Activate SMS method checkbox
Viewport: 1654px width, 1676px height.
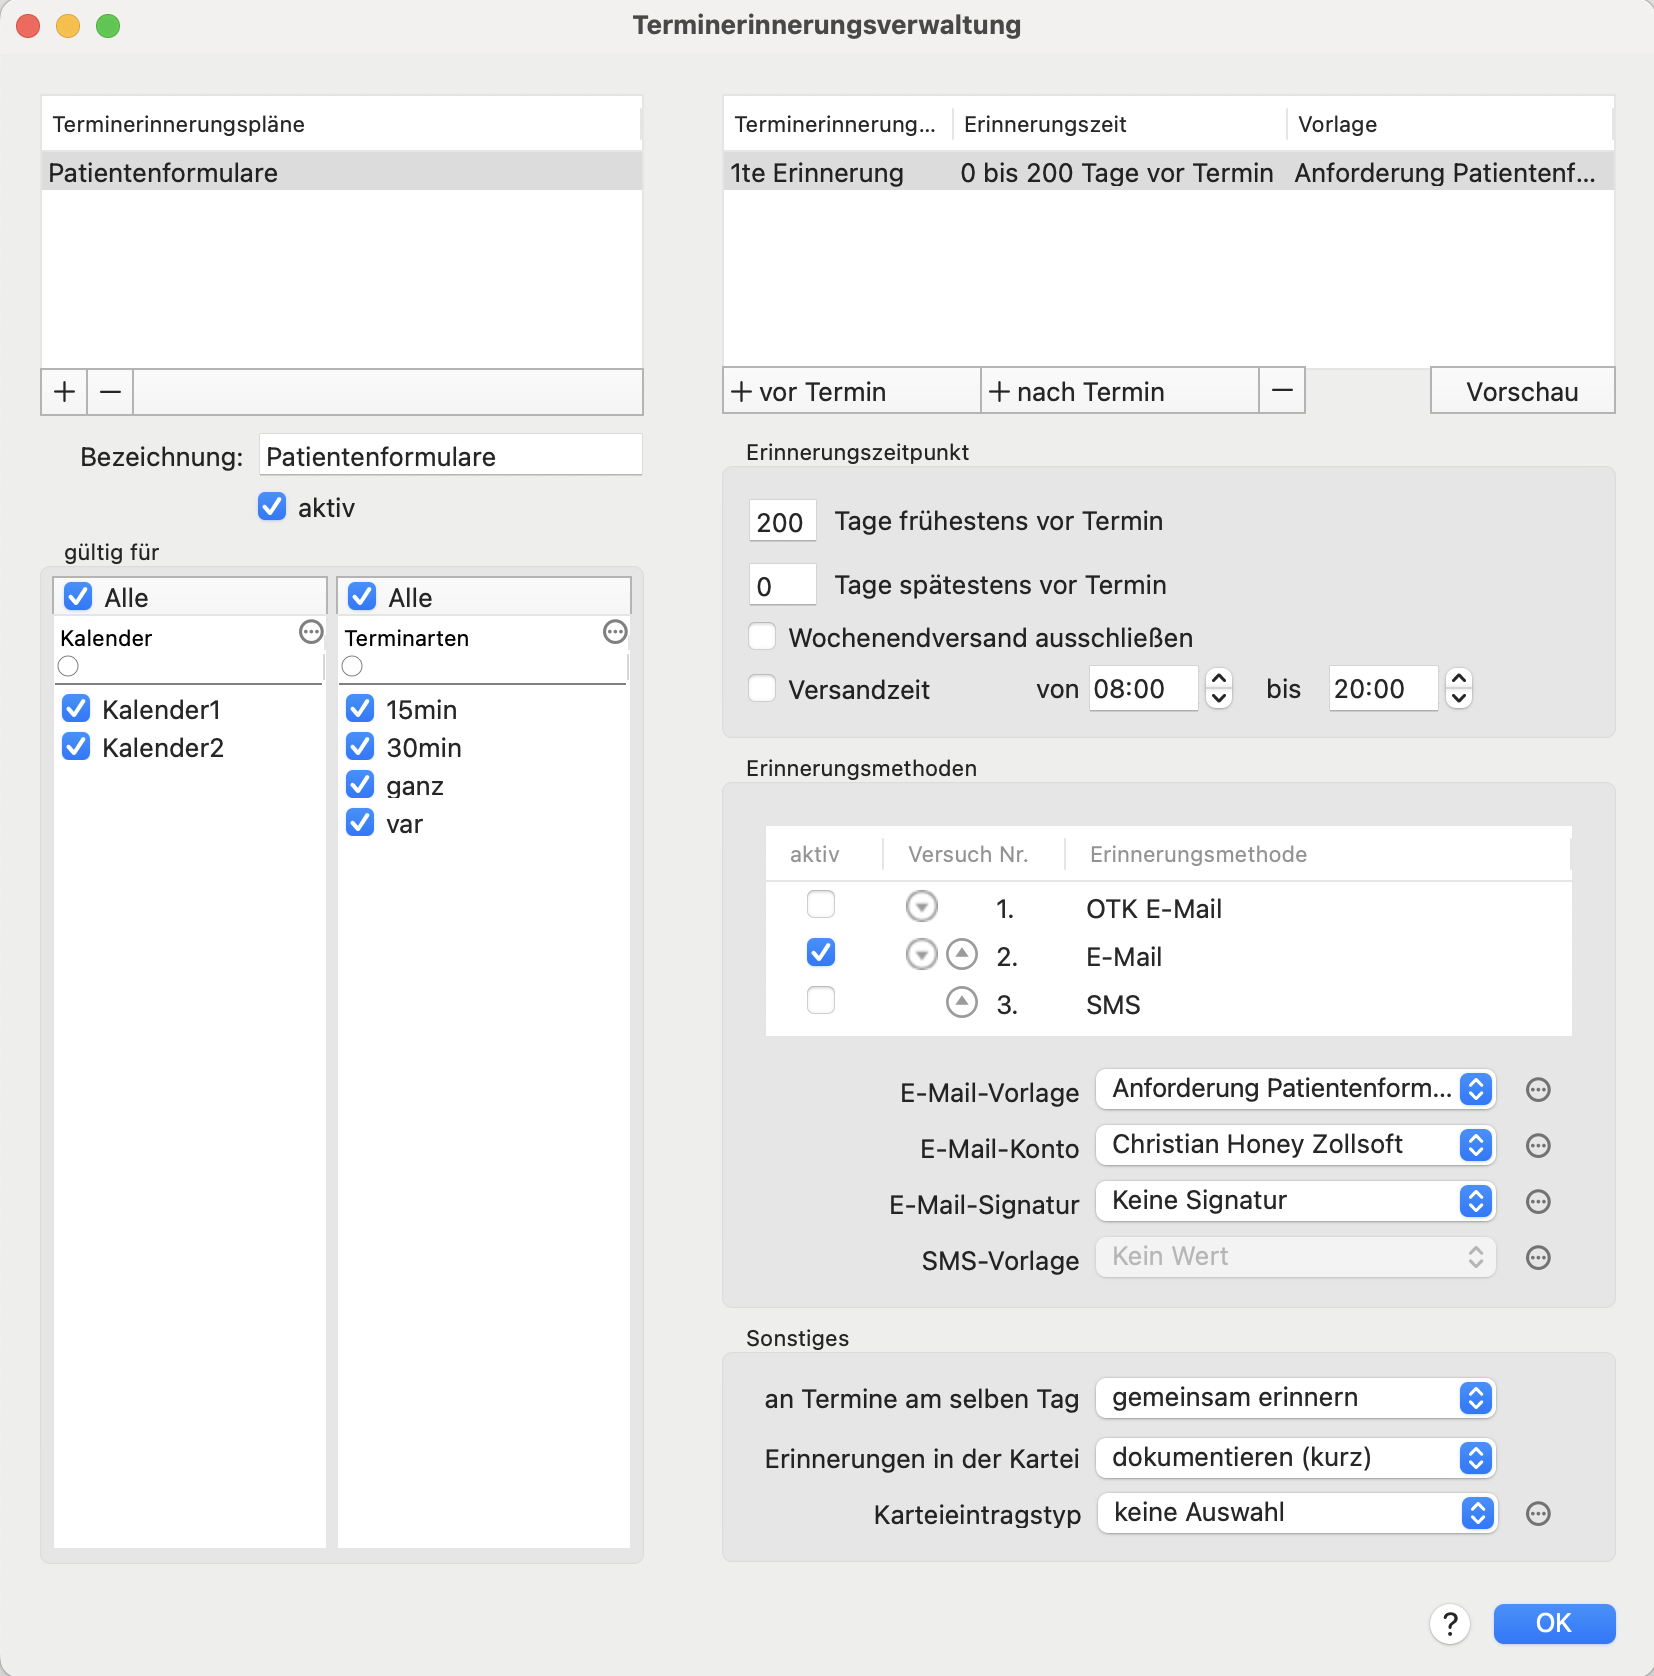point(821,1001)
